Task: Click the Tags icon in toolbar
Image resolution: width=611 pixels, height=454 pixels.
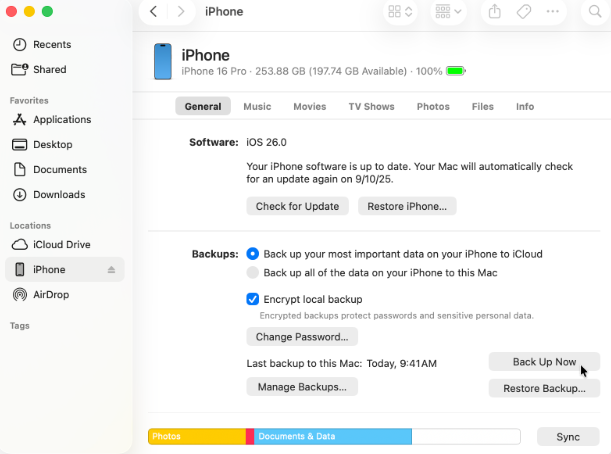Action: (524, 12)
